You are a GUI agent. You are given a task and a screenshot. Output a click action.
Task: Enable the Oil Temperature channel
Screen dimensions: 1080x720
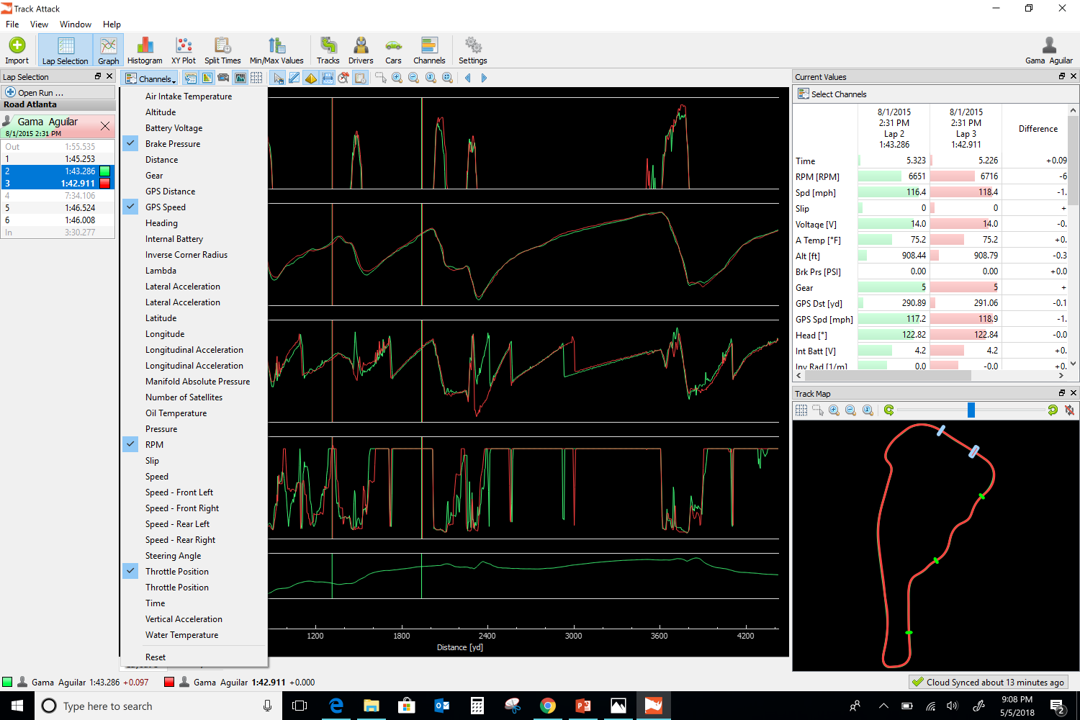(176, 413)
